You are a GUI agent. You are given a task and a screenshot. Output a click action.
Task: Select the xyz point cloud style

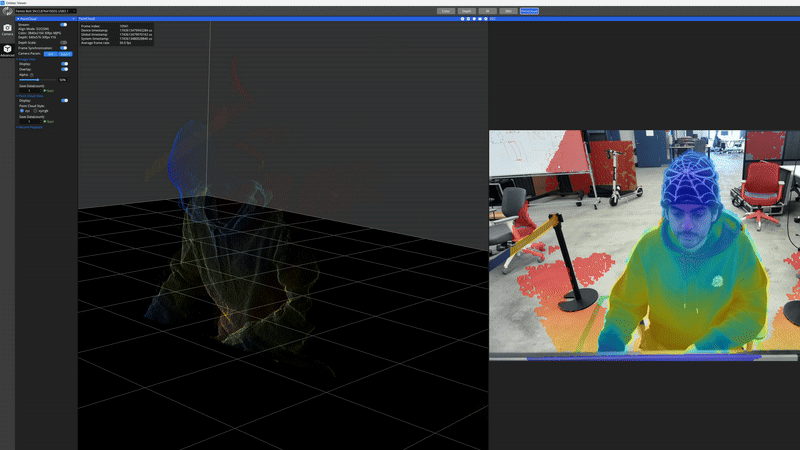21,111
